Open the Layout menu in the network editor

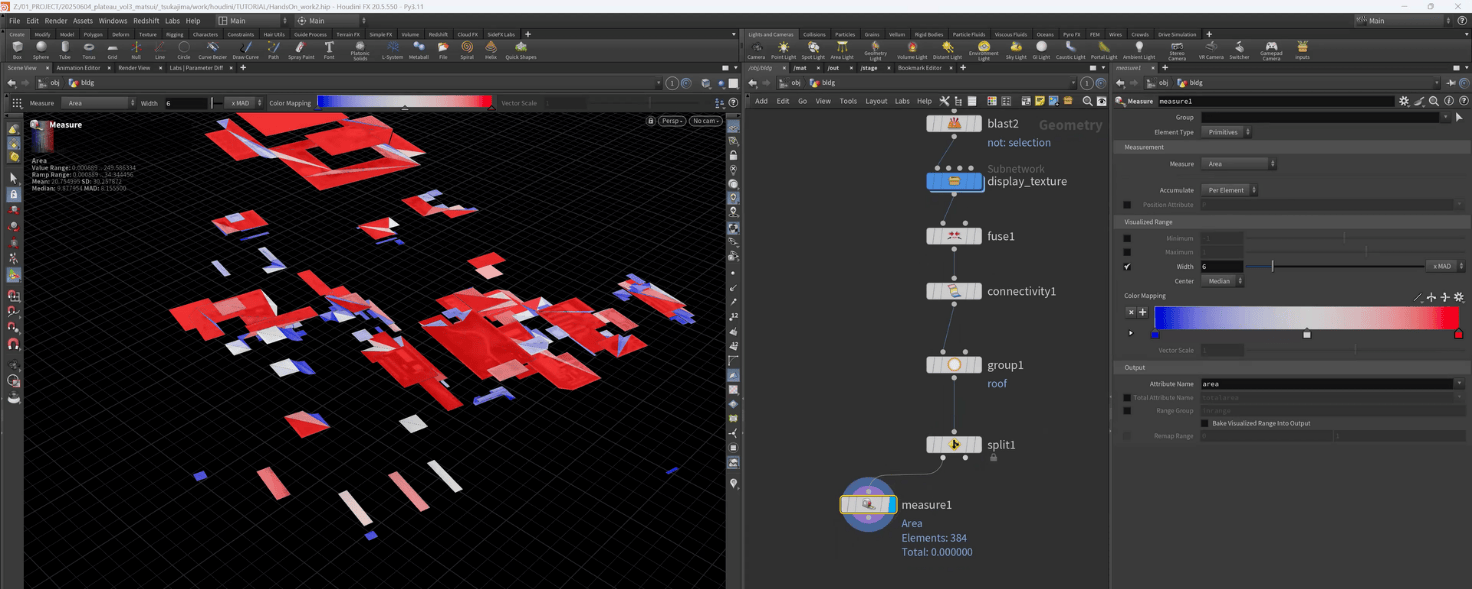(876, 101)
